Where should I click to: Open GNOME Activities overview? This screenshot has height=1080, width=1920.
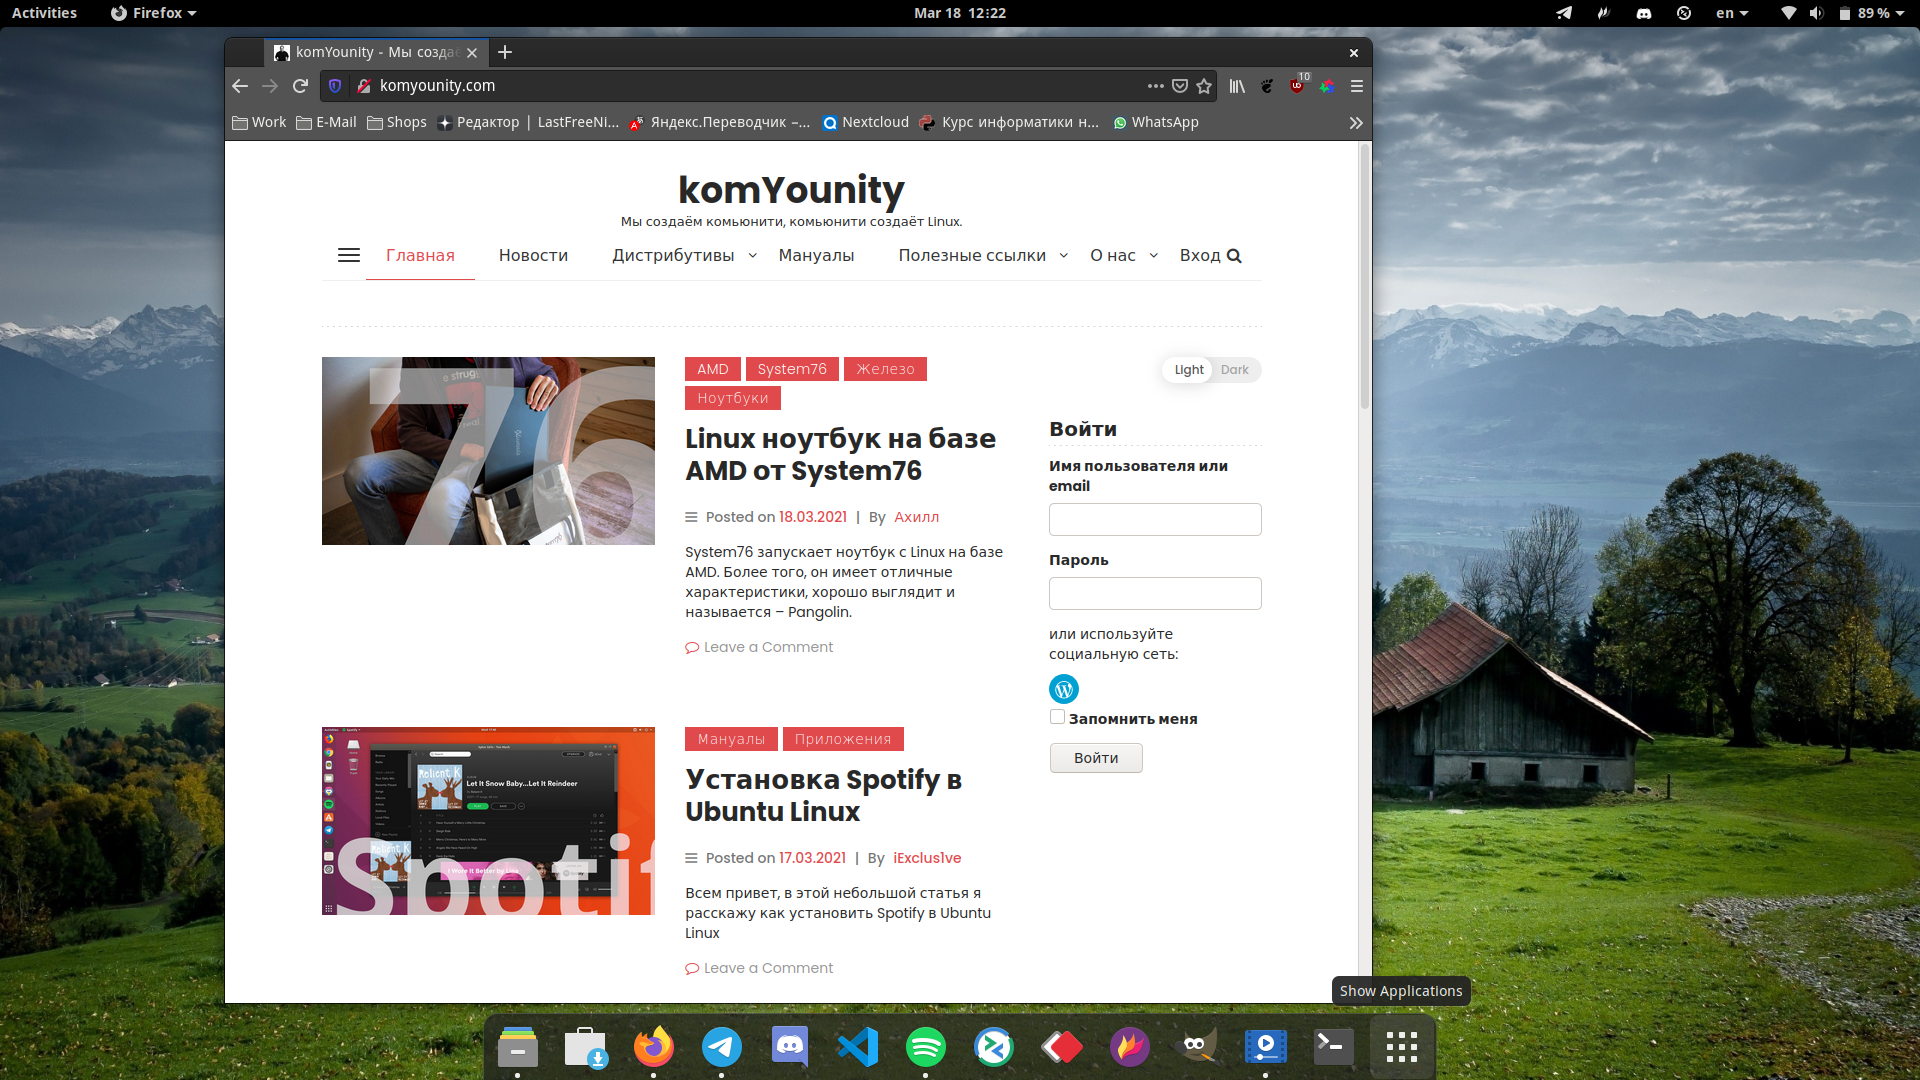coord(44,13)
